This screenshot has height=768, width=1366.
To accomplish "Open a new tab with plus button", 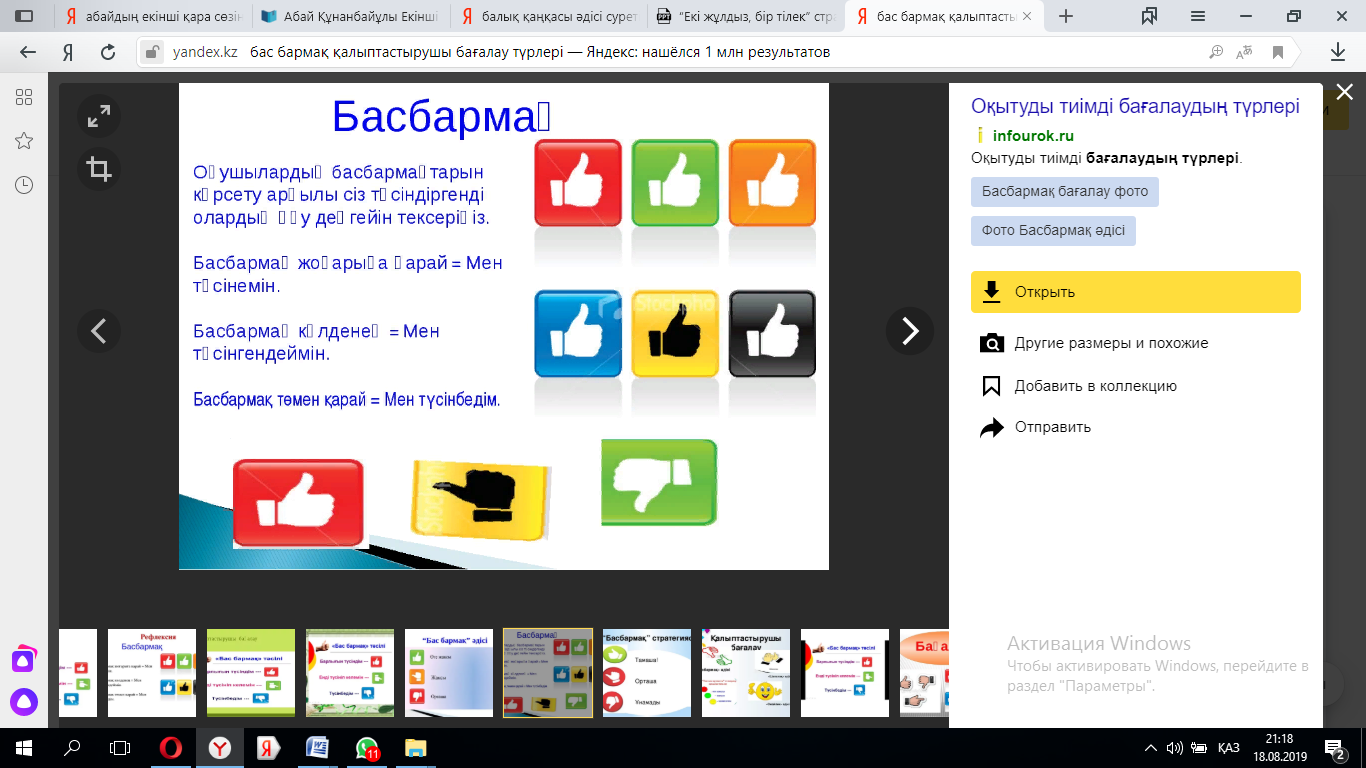I will 1066,16.
